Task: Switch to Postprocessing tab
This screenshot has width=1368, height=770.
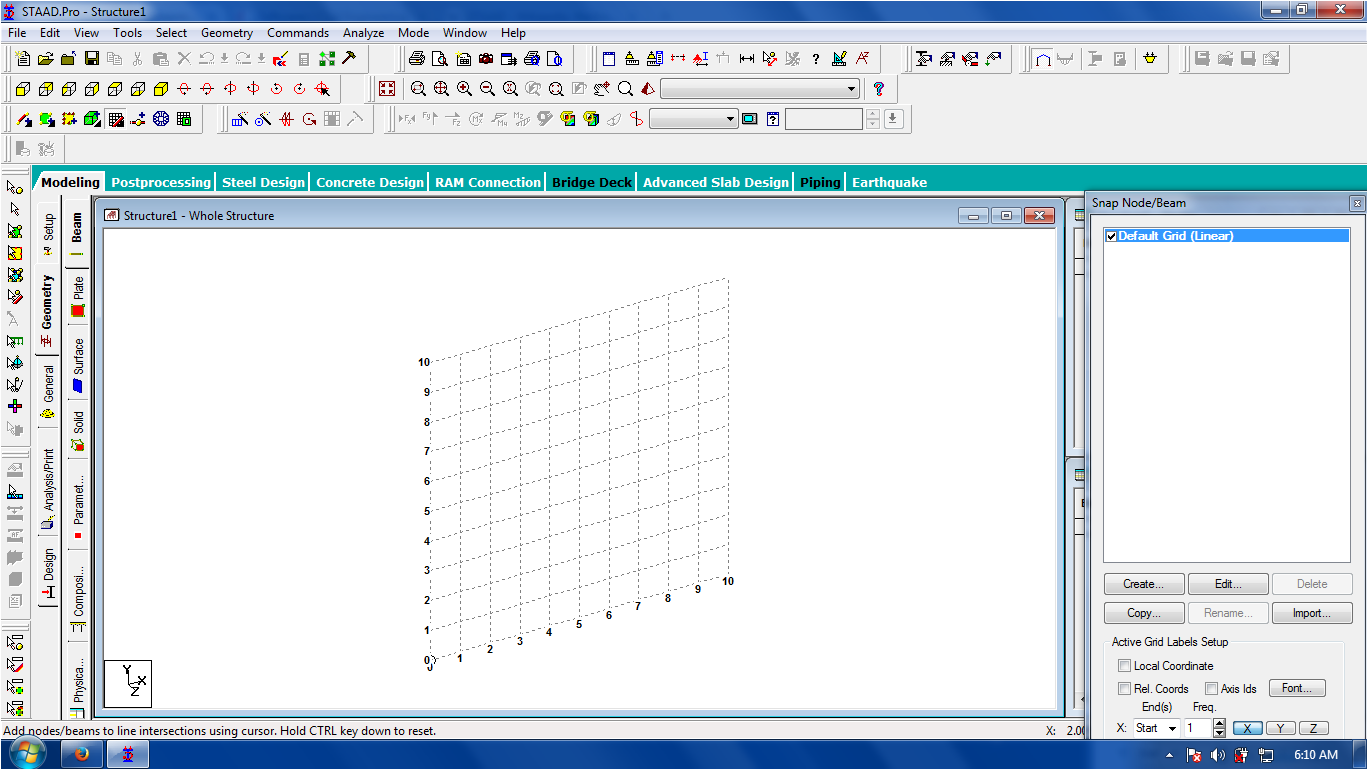Action: click(x=161, y=182)
